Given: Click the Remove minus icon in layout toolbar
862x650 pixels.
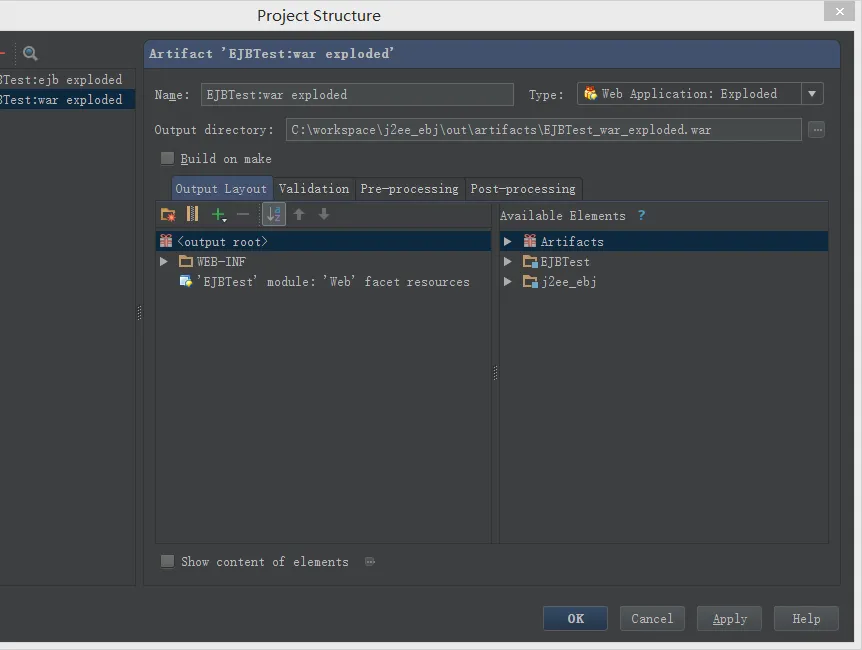Looking at the screenshot, I should [x=243, y=214].
